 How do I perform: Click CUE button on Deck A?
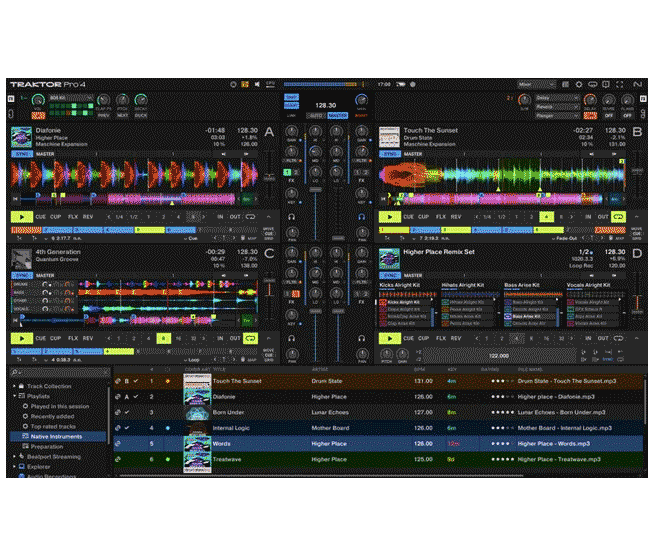click(41, 217)
